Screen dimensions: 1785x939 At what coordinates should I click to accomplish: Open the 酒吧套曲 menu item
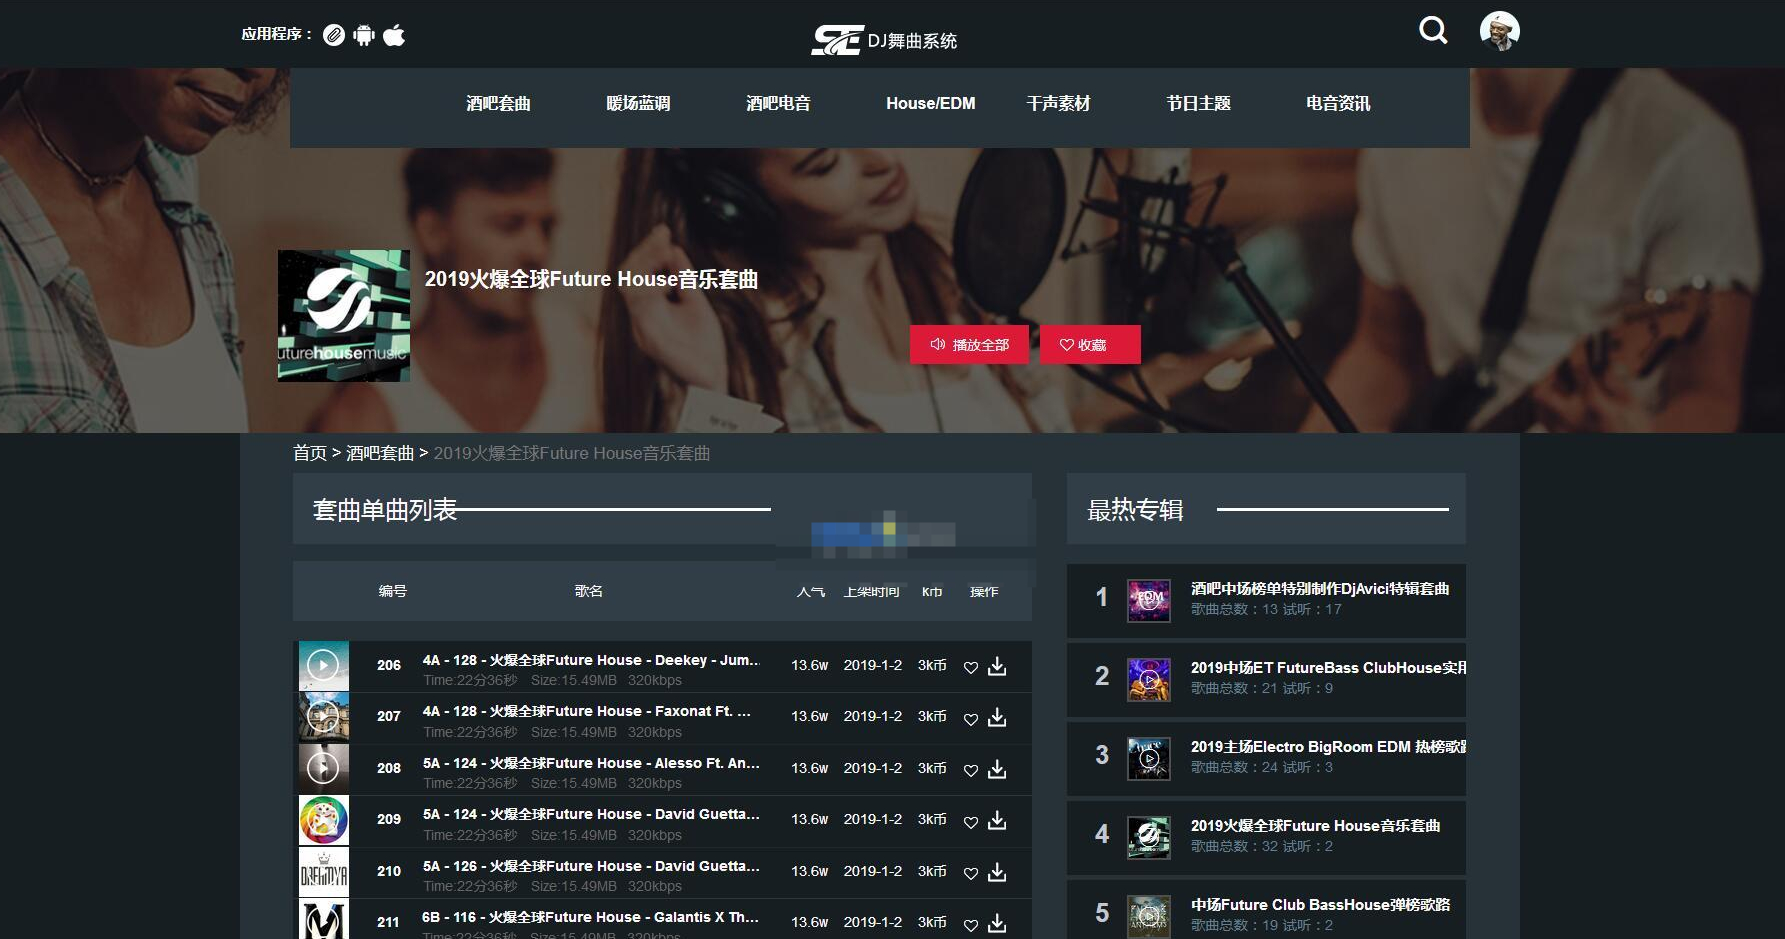[x=498, y=103]
